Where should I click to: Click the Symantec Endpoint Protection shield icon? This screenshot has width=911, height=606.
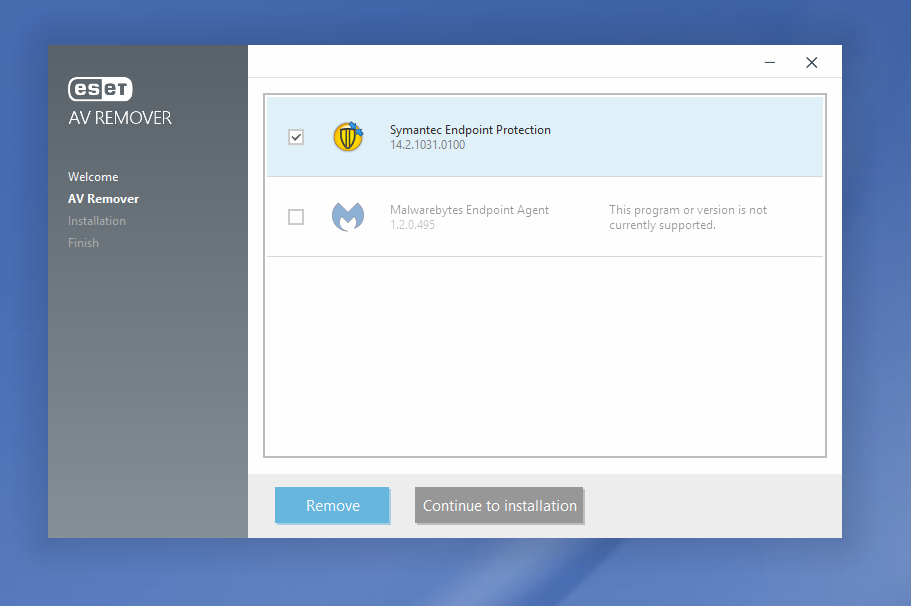coord(348,137)
